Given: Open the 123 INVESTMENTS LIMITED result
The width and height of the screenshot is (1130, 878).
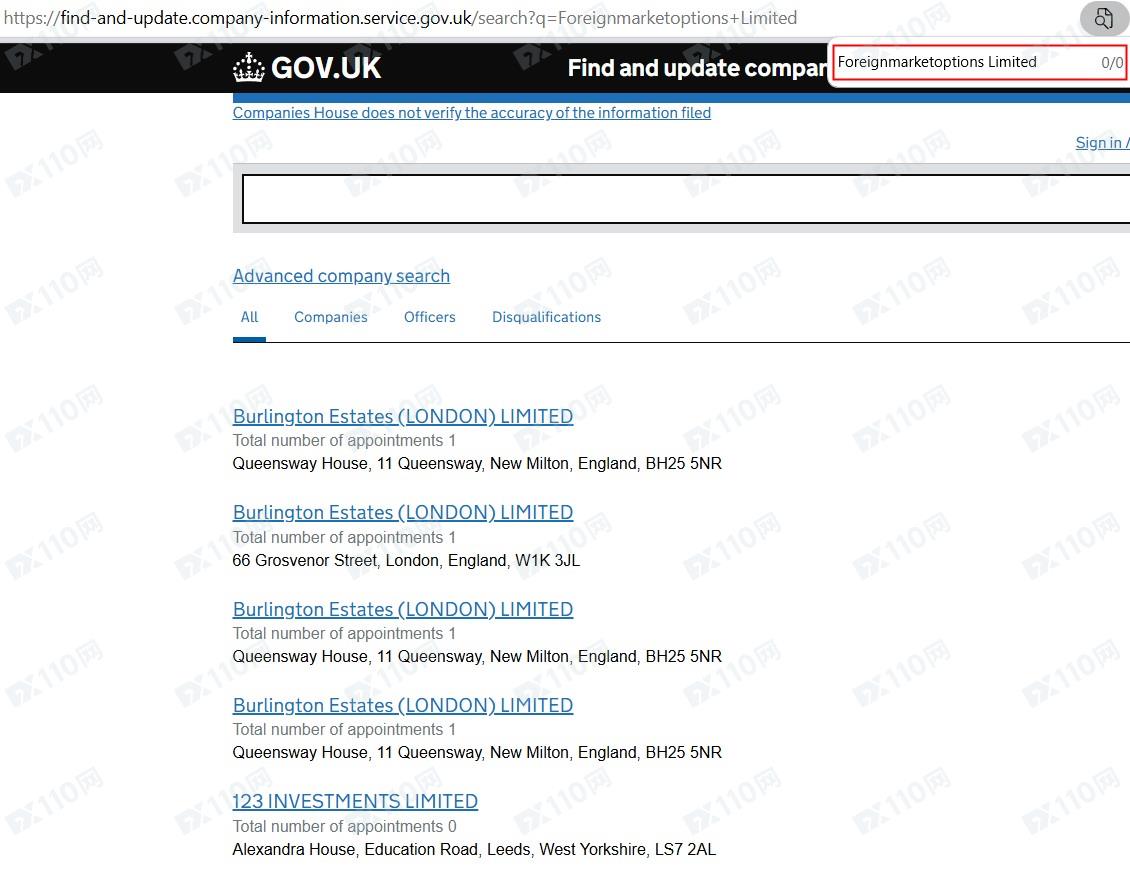Looking at the screenshot, I should [355, 801].
